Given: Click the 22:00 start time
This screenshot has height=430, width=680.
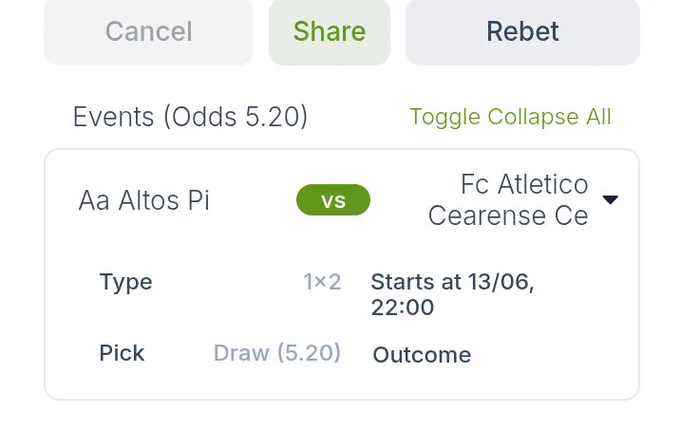Looking at the screenshot, I should pyautogui.click(x=402, y=307).
